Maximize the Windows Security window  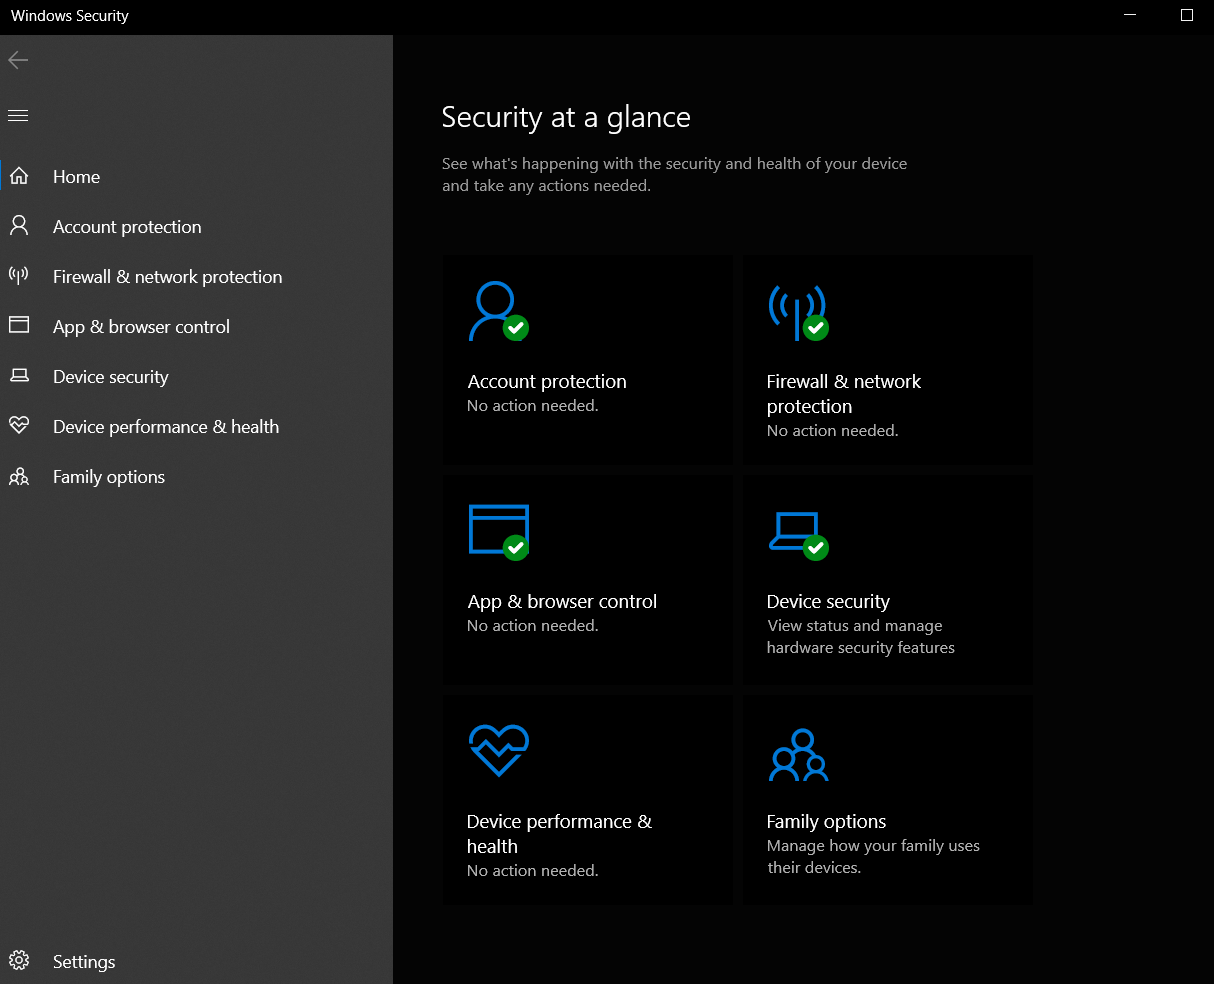[1187, 15]
